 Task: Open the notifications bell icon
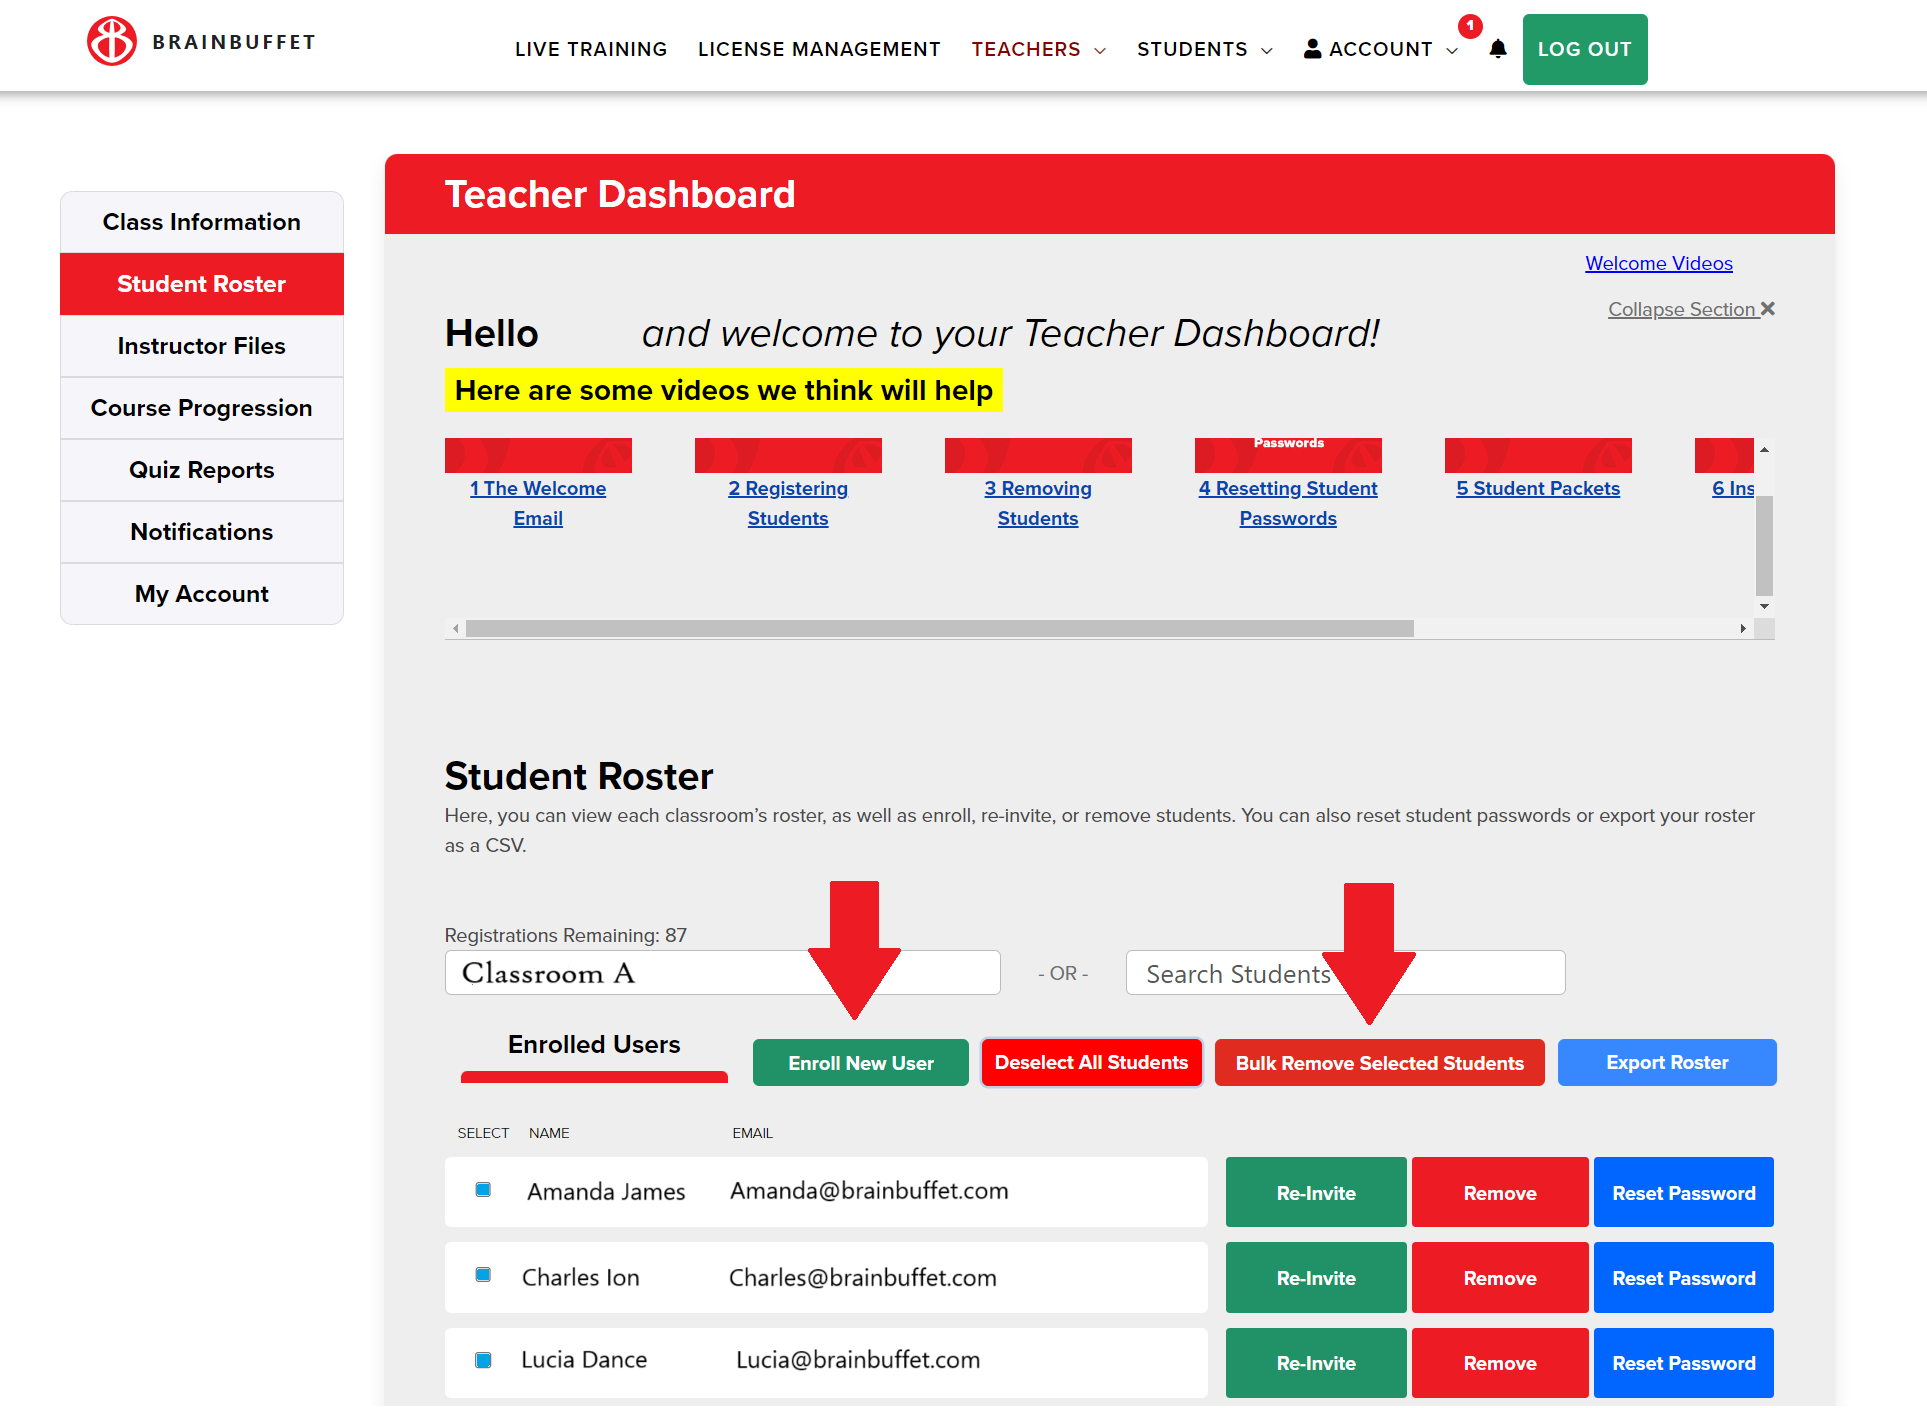(x=1497, y=49)
